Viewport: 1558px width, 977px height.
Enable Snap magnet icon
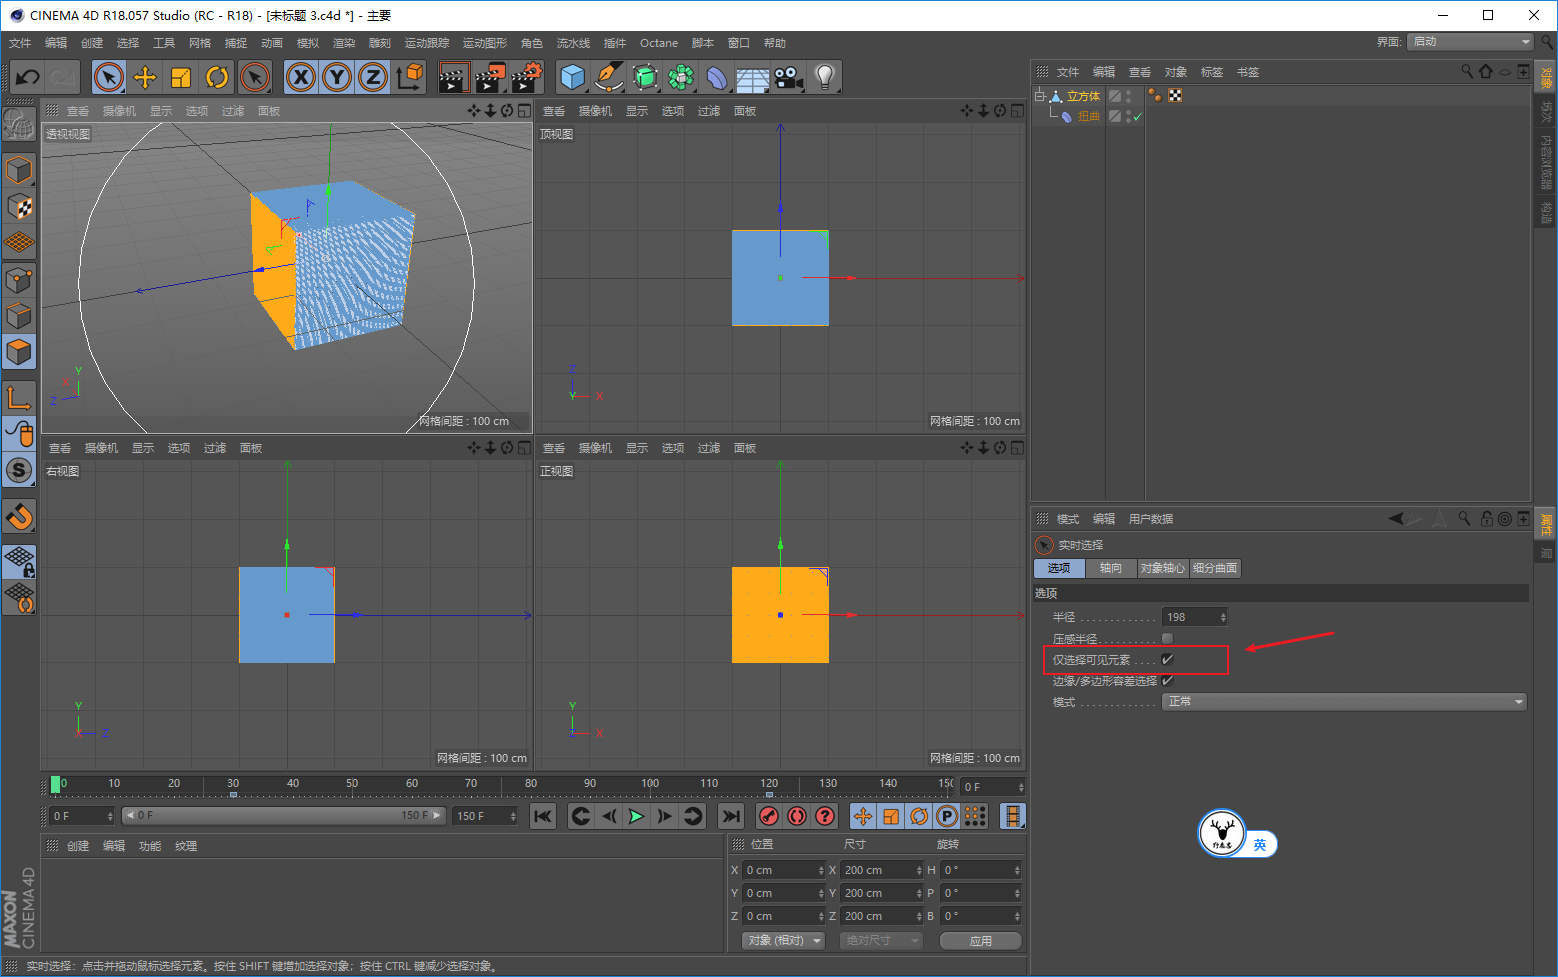(x=19, y=516)
